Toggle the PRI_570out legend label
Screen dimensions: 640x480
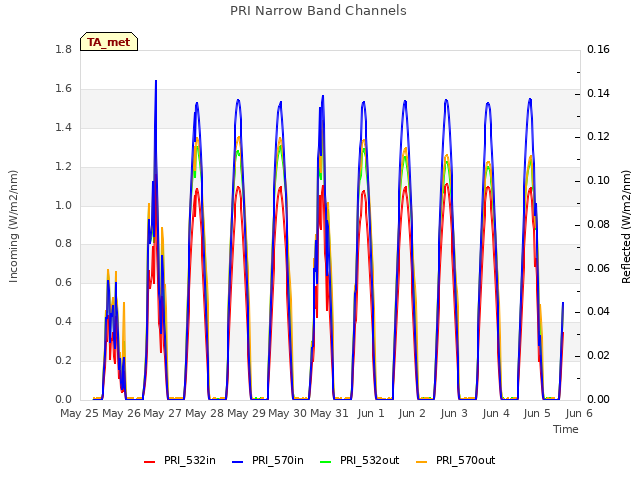coord(465,460)
